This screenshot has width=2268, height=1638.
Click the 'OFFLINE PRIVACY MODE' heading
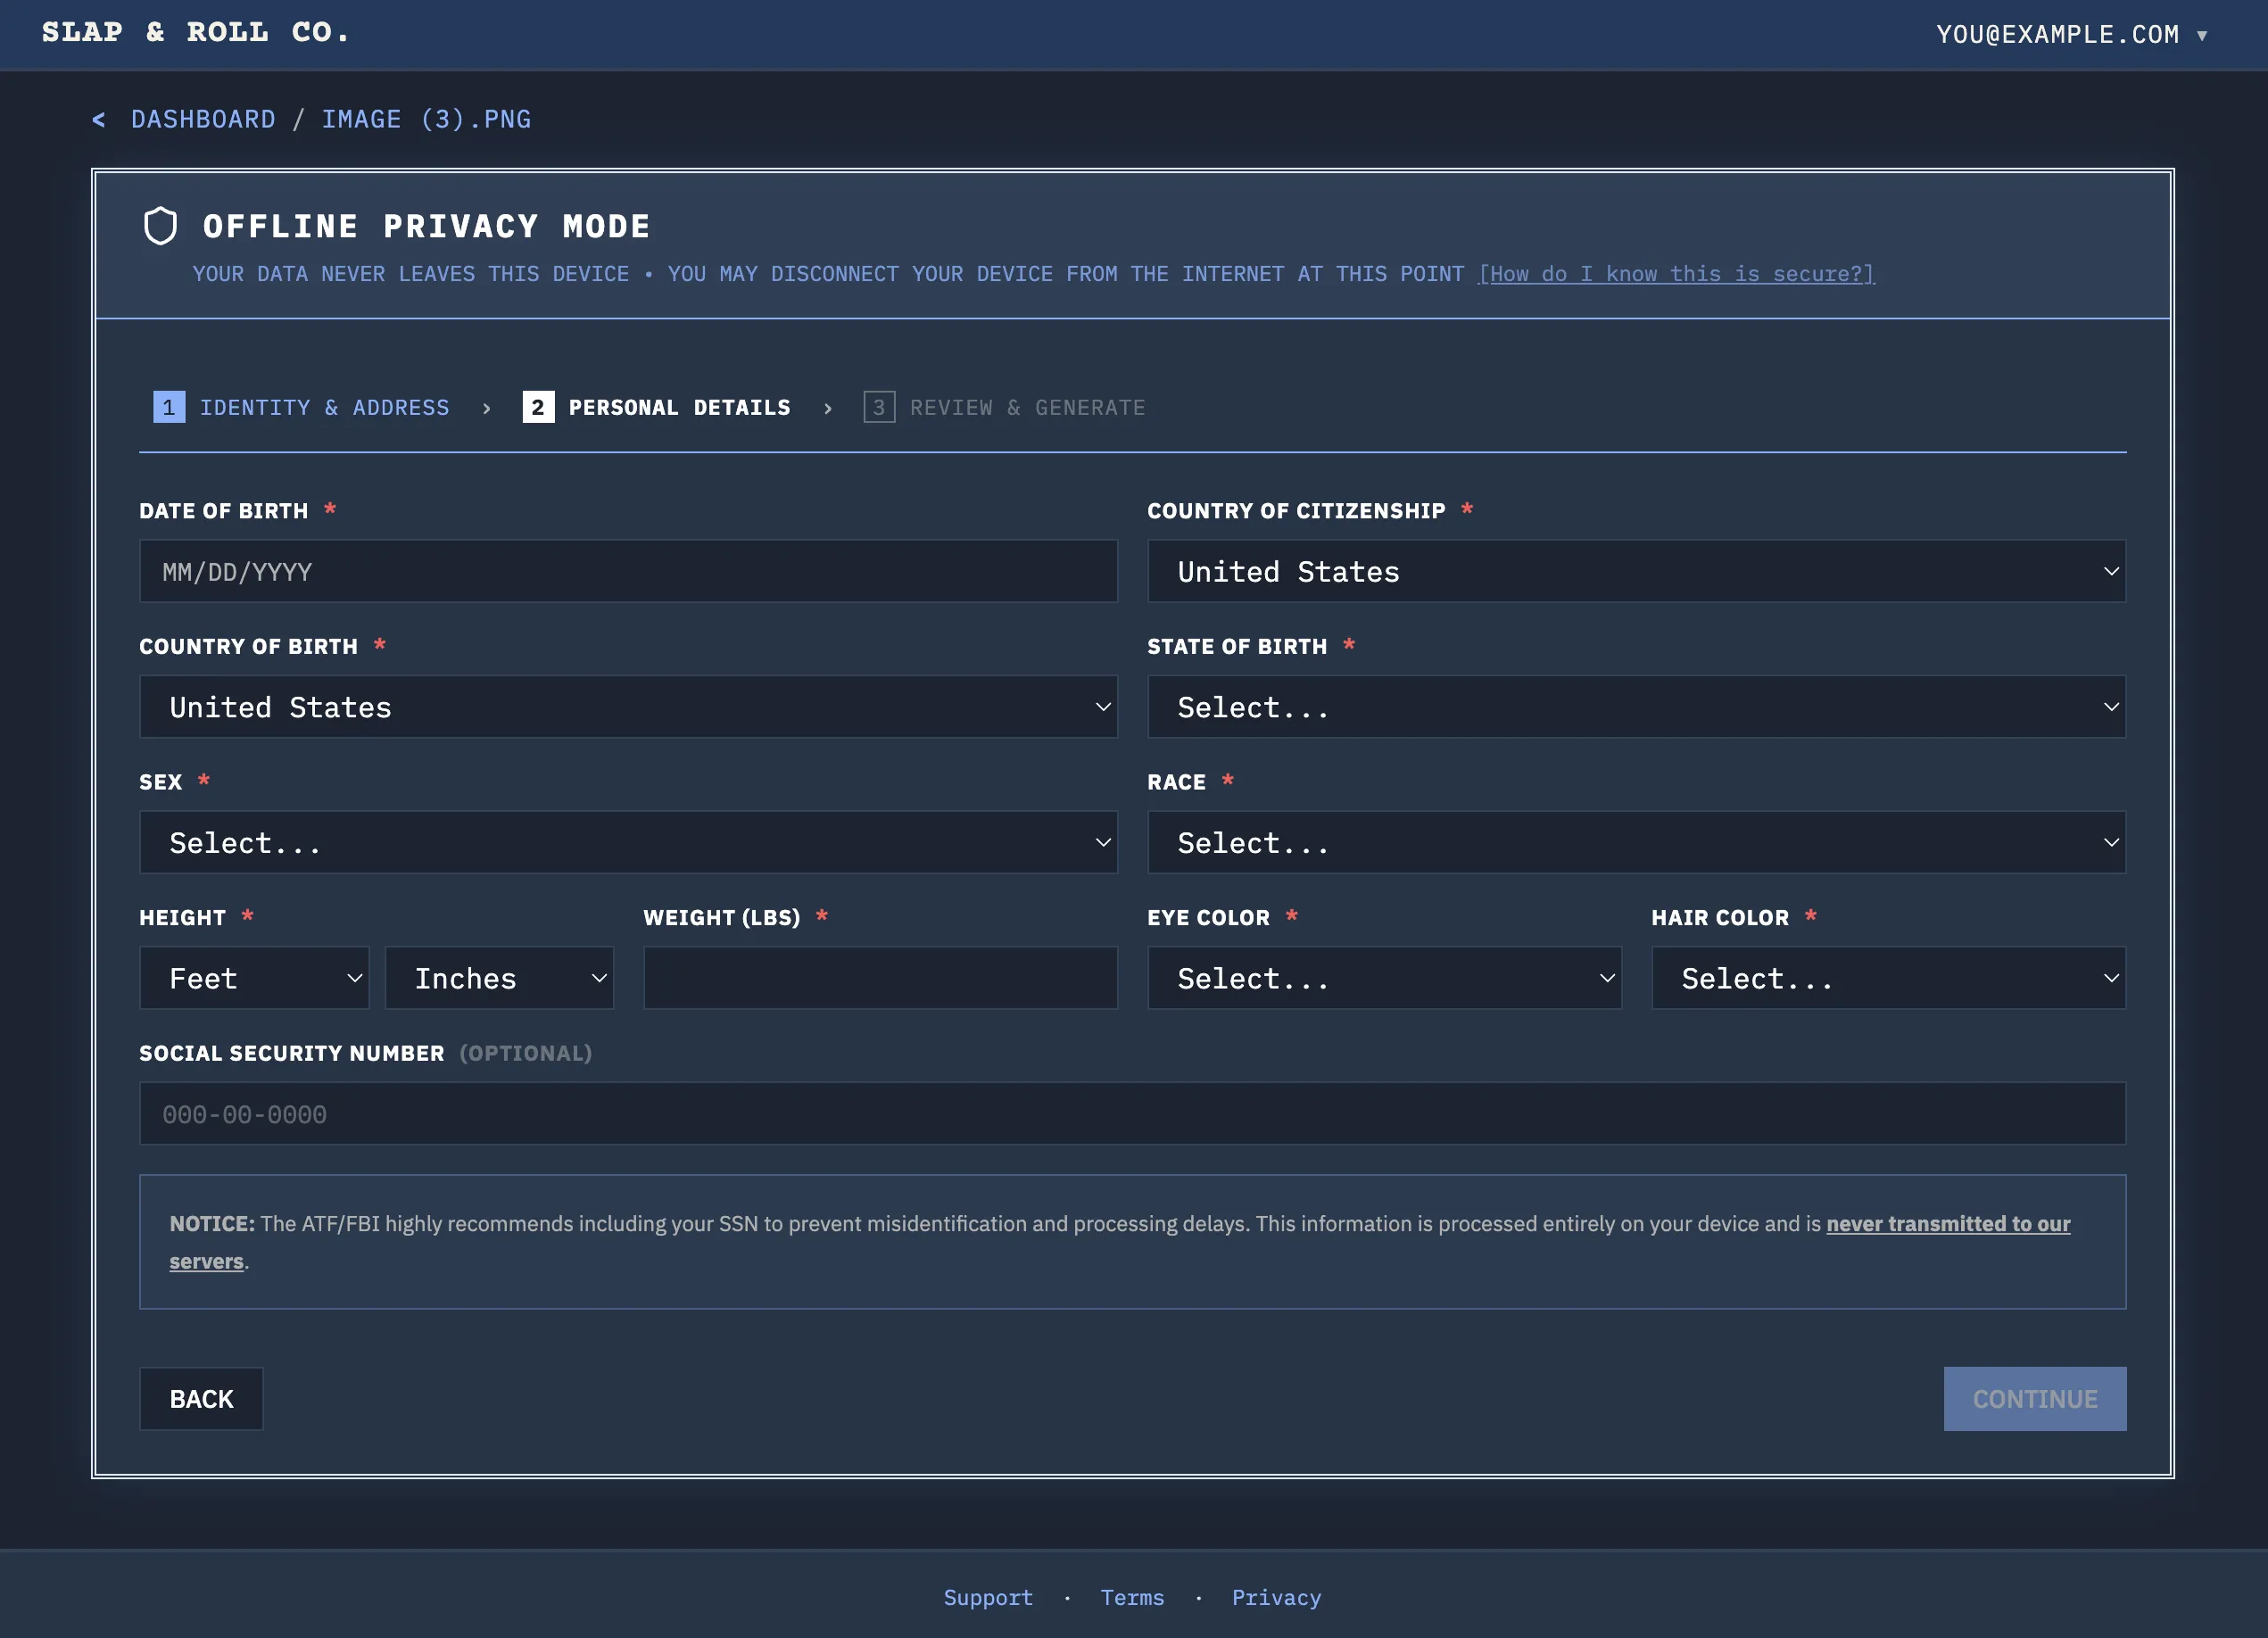(426, 227)
